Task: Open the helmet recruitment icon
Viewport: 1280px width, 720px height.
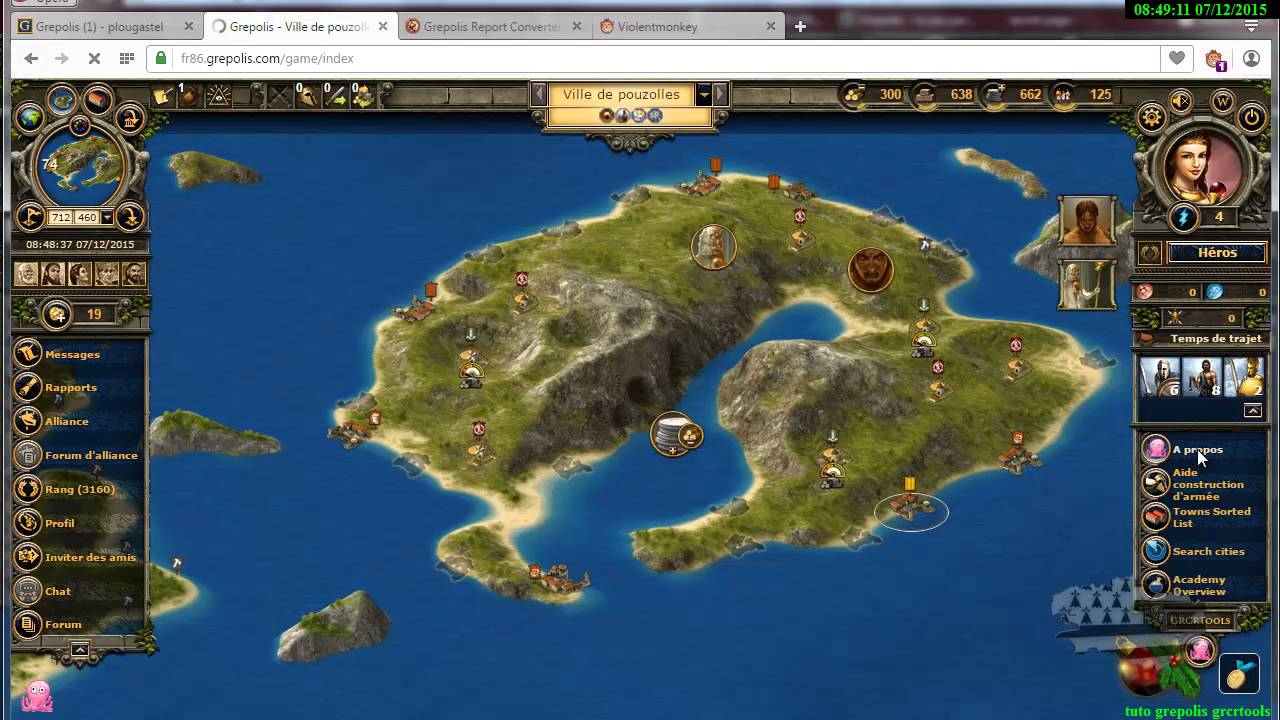Action: click(308, 96)
